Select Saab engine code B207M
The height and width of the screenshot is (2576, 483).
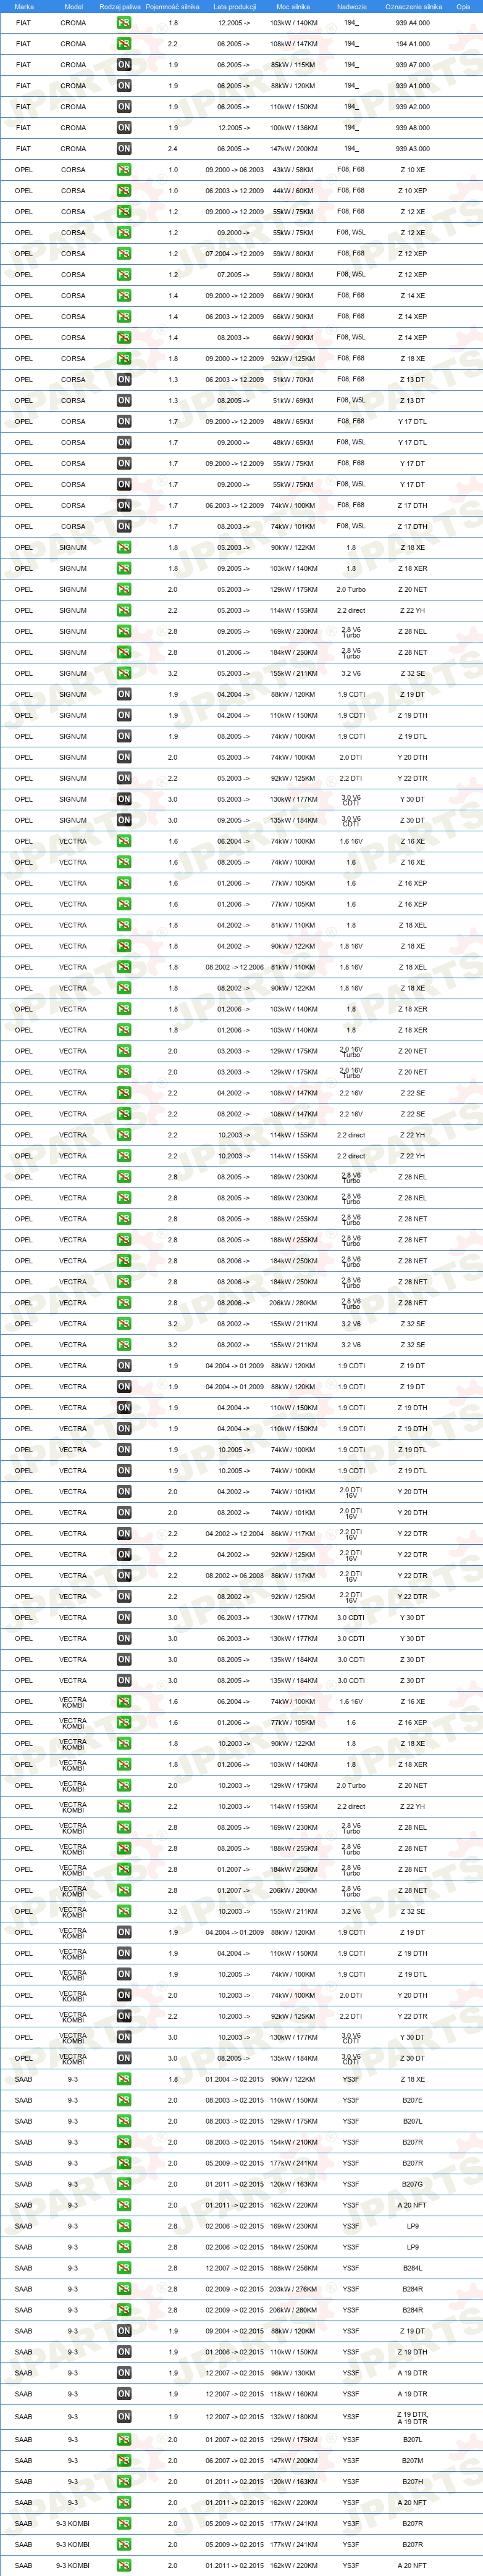coord(413,2460)
